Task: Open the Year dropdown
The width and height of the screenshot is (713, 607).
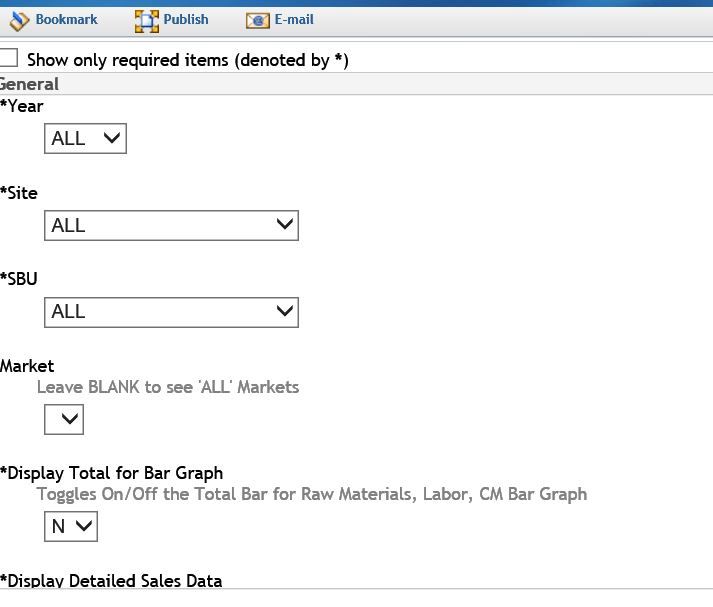Action: point(85,139)
